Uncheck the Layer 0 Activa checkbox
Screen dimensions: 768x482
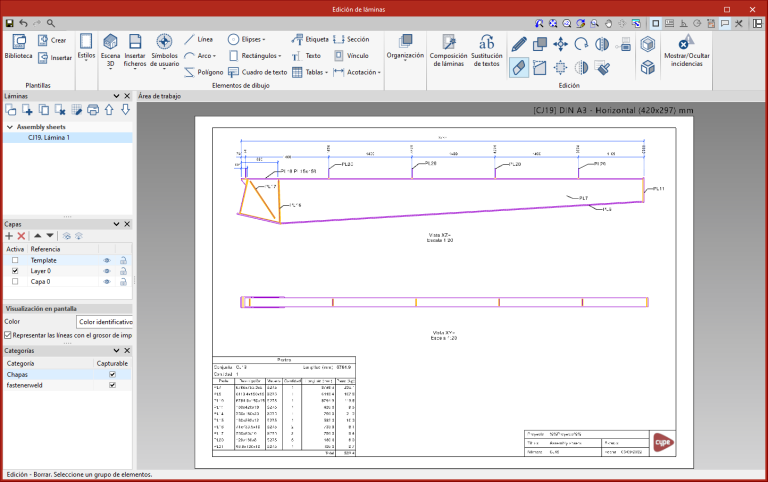pos(15,271)
